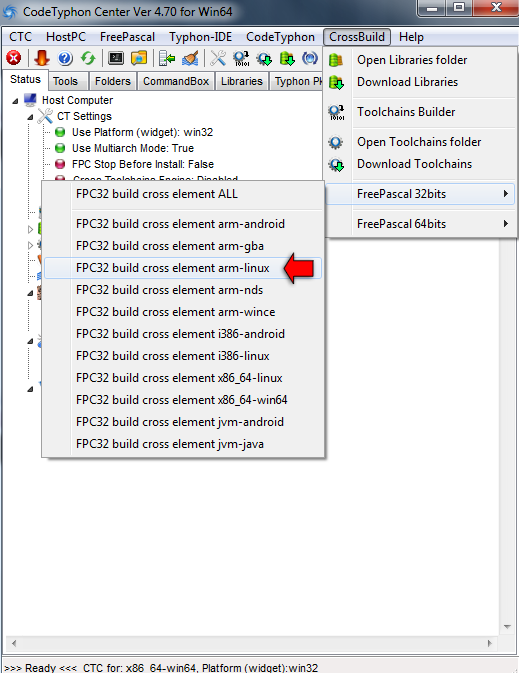The height and width of the screenshot is (673, 519).
Task: Select FPC32 build cross element ALL
Action: pos(156,194)
